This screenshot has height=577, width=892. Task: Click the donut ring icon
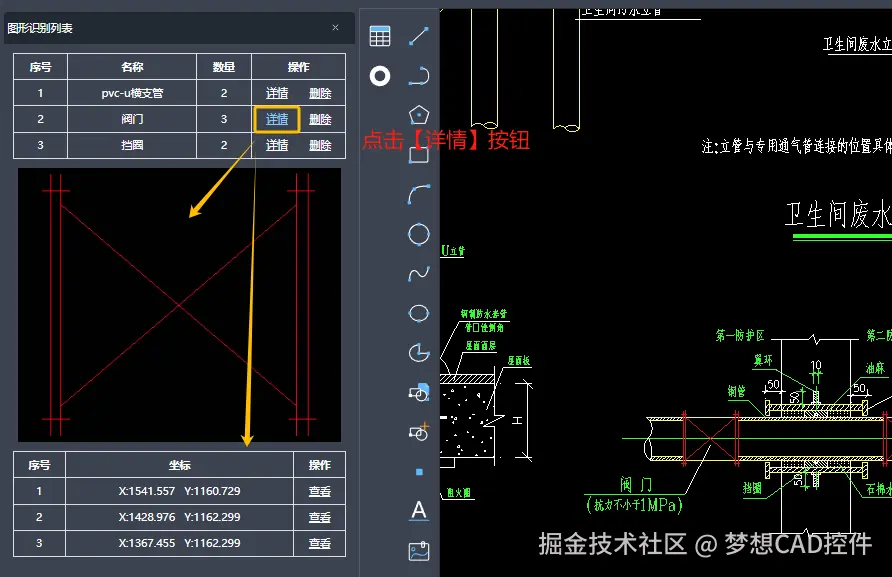pos(379,76)
